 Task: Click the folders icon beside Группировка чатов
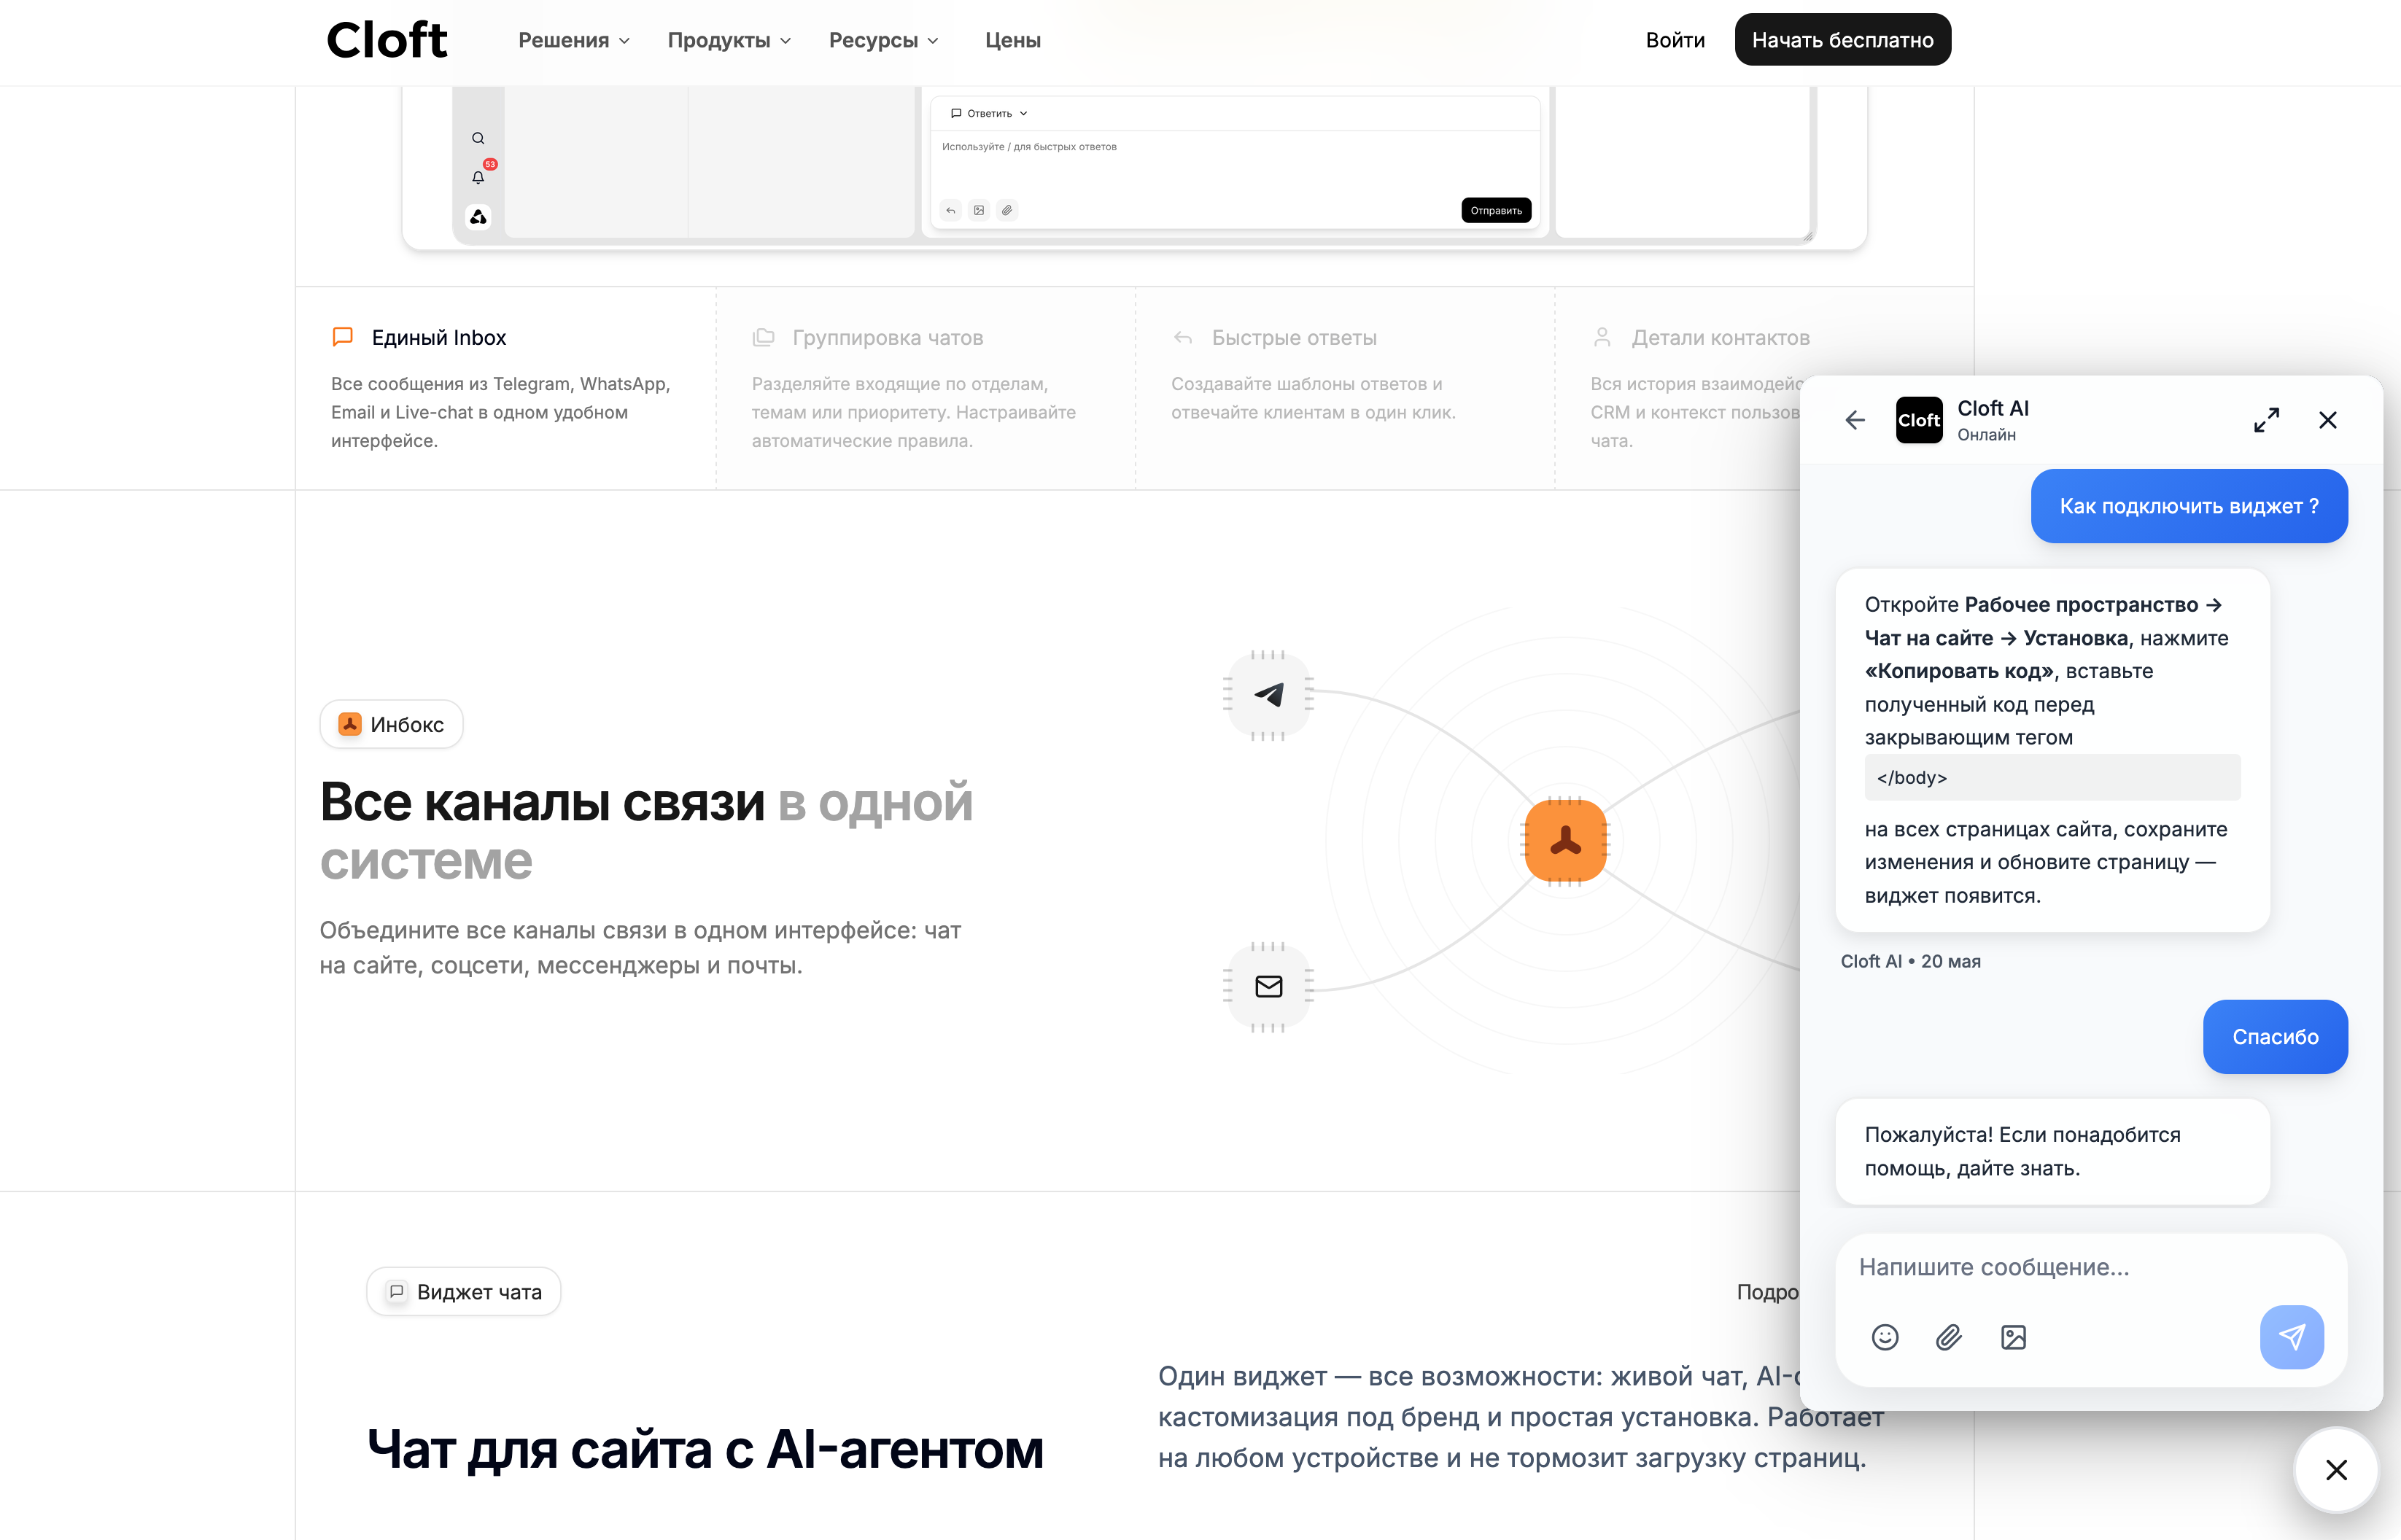pos(763,337)
